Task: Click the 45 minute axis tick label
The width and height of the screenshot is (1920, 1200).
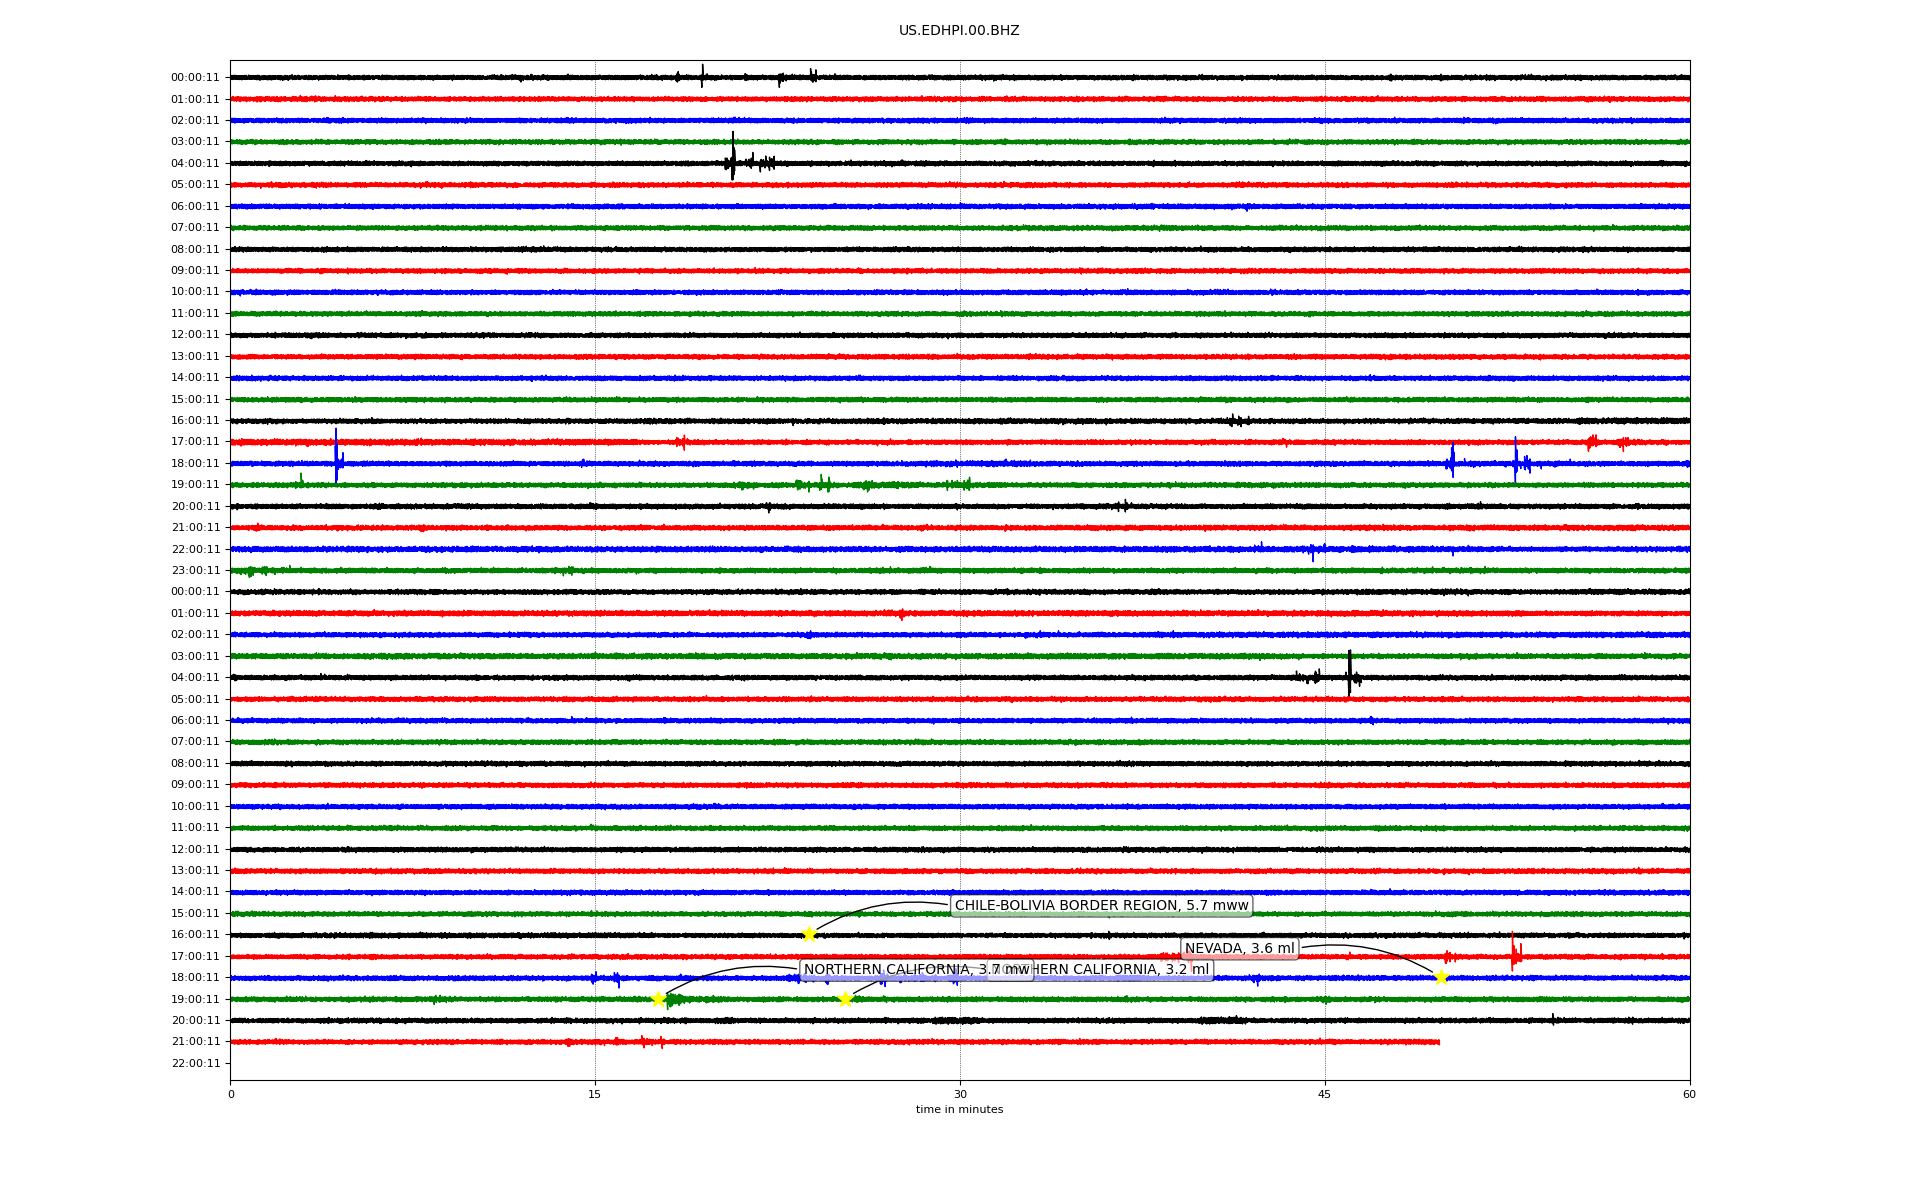Action: click(x=1325, y=1094)
